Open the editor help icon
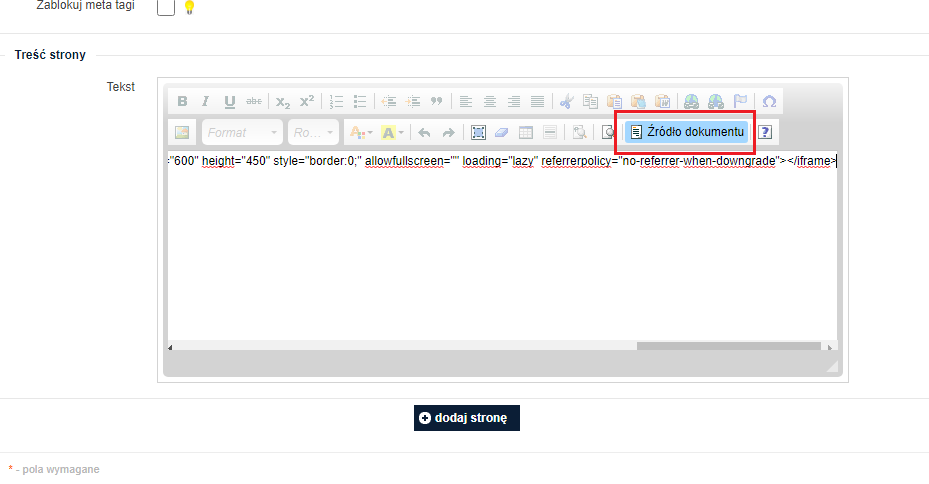Viewport: 929px width, 484px height. coord(765,132)
